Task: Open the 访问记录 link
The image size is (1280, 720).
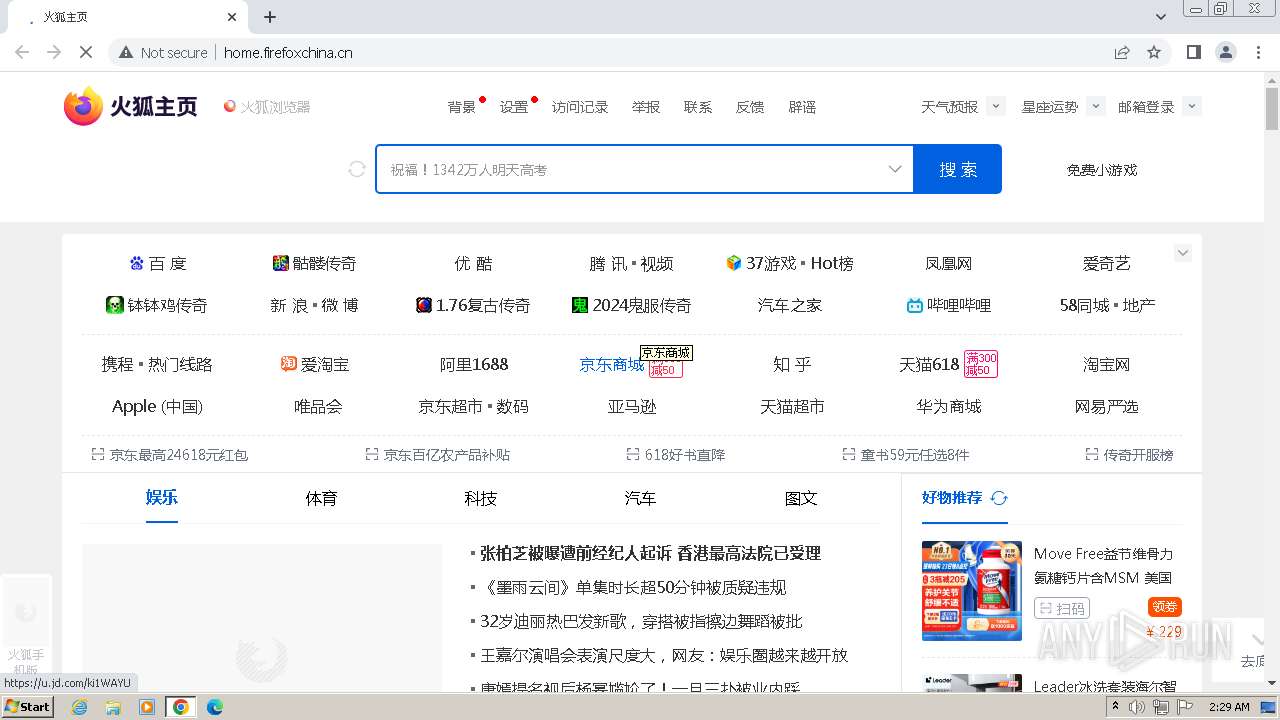Action: click(x=580, y=107)
